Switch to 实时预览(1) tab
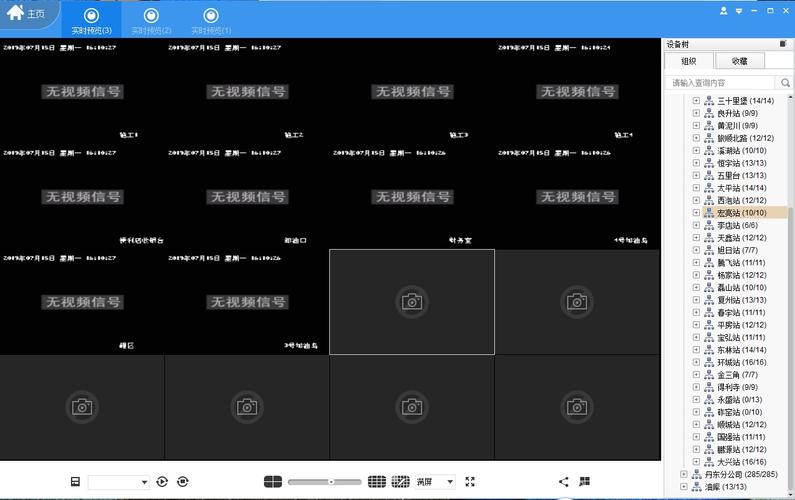Image resolution: width=795 pixels, height=500 pixels. (x=211, y=20)
